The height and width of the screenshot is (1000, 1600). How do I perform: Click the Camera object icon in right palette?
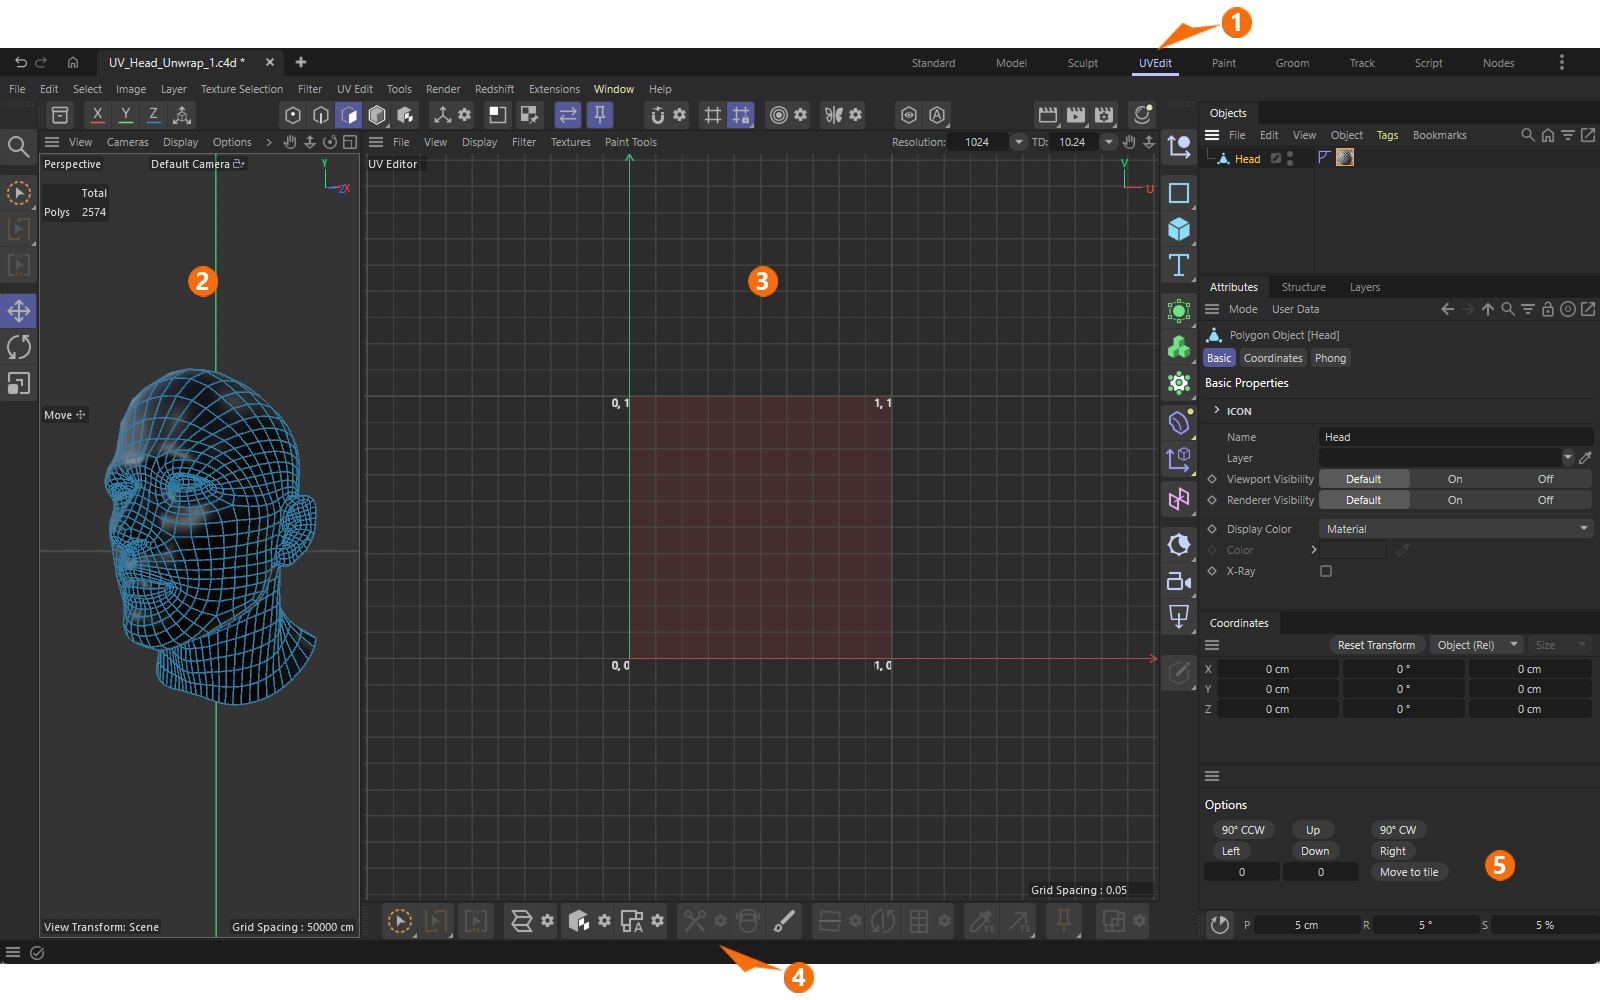tap(1179, 581)
